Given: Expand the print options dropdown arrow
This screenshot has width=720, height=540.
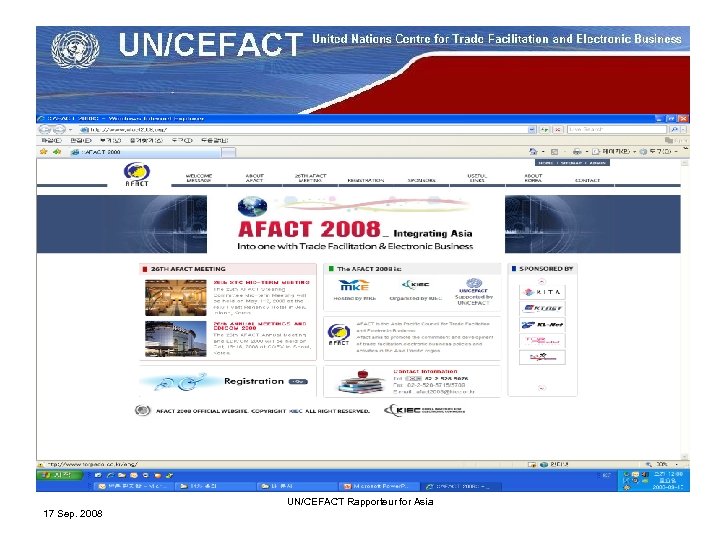Looking at the screenshot, I should (587, 152).
